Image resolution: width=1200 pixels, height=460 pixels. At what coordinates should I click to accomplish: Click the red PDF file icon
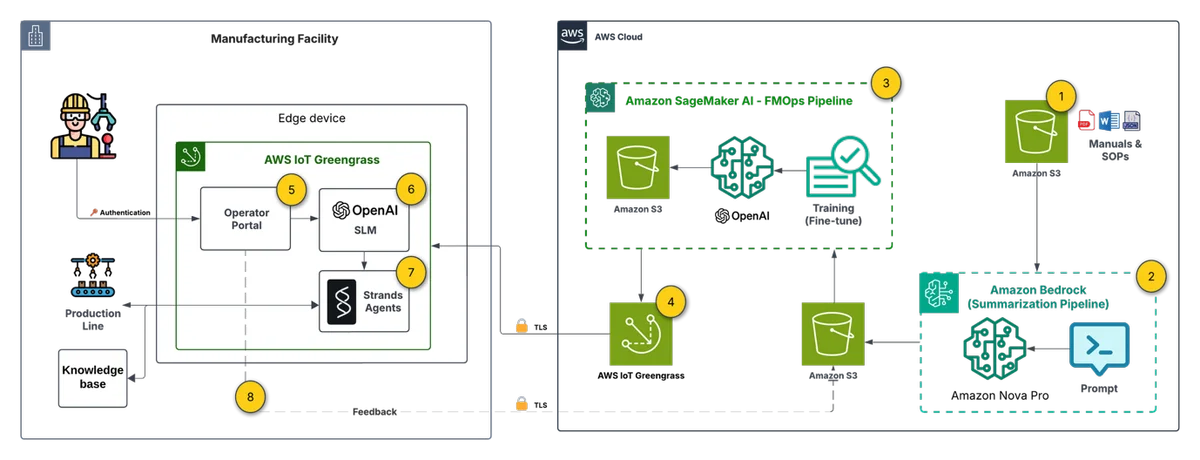coord(1087,122)
